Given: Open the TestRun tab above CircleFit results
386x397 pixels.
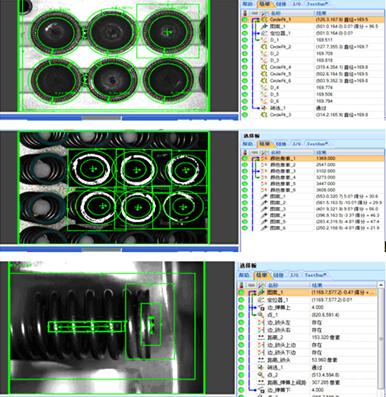Looking at the screenshot, I should coord(317,4).
